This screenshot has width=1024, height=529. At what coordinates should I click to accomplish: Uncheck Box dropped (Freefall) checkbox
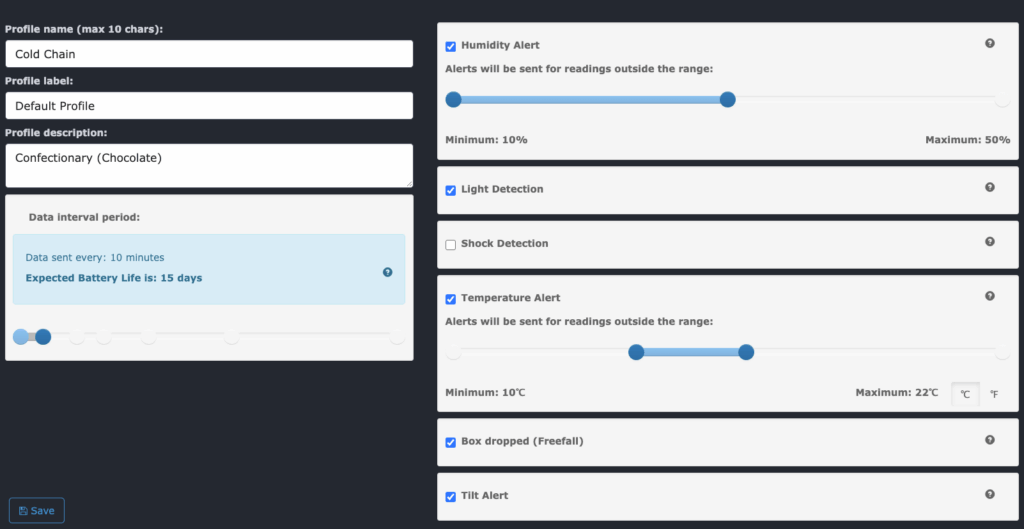coord(451,442)
